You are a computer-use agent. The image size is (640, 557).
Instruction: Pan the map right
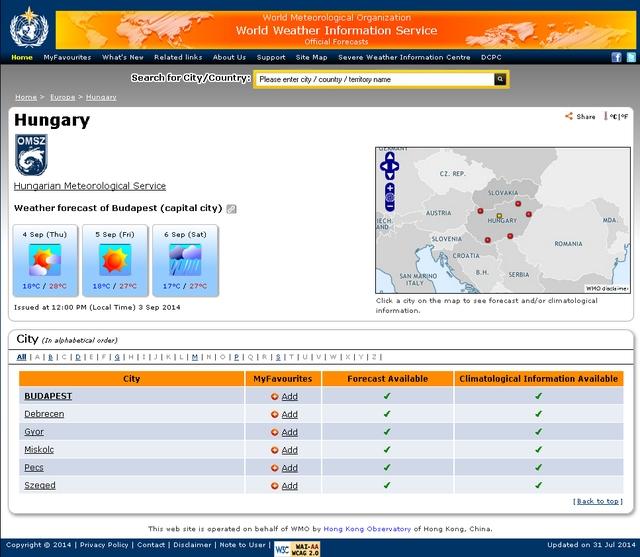pos(396,166)
